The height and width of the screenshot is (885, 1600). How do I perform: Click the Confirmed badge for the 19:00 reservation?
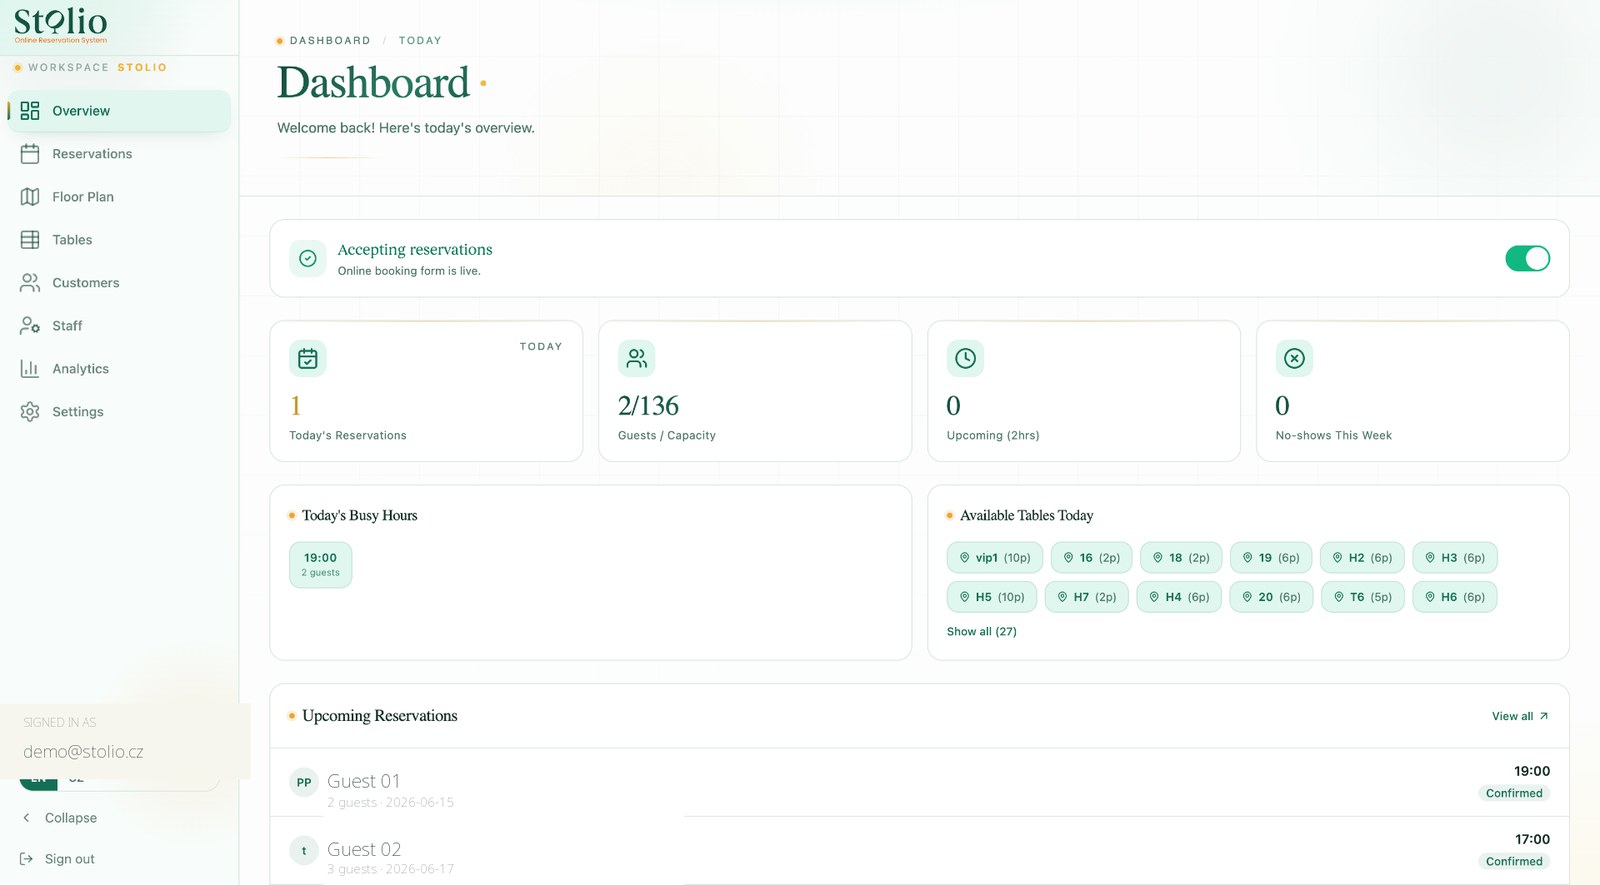click(1514, 794)
